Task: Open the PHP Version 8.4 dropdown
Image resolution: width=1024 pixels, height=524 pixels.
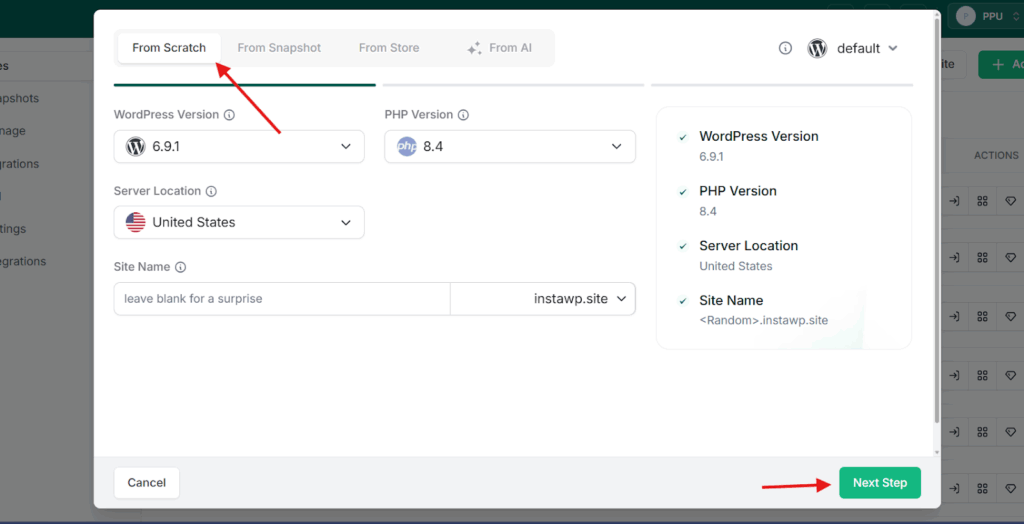Action: pos(510,146)
